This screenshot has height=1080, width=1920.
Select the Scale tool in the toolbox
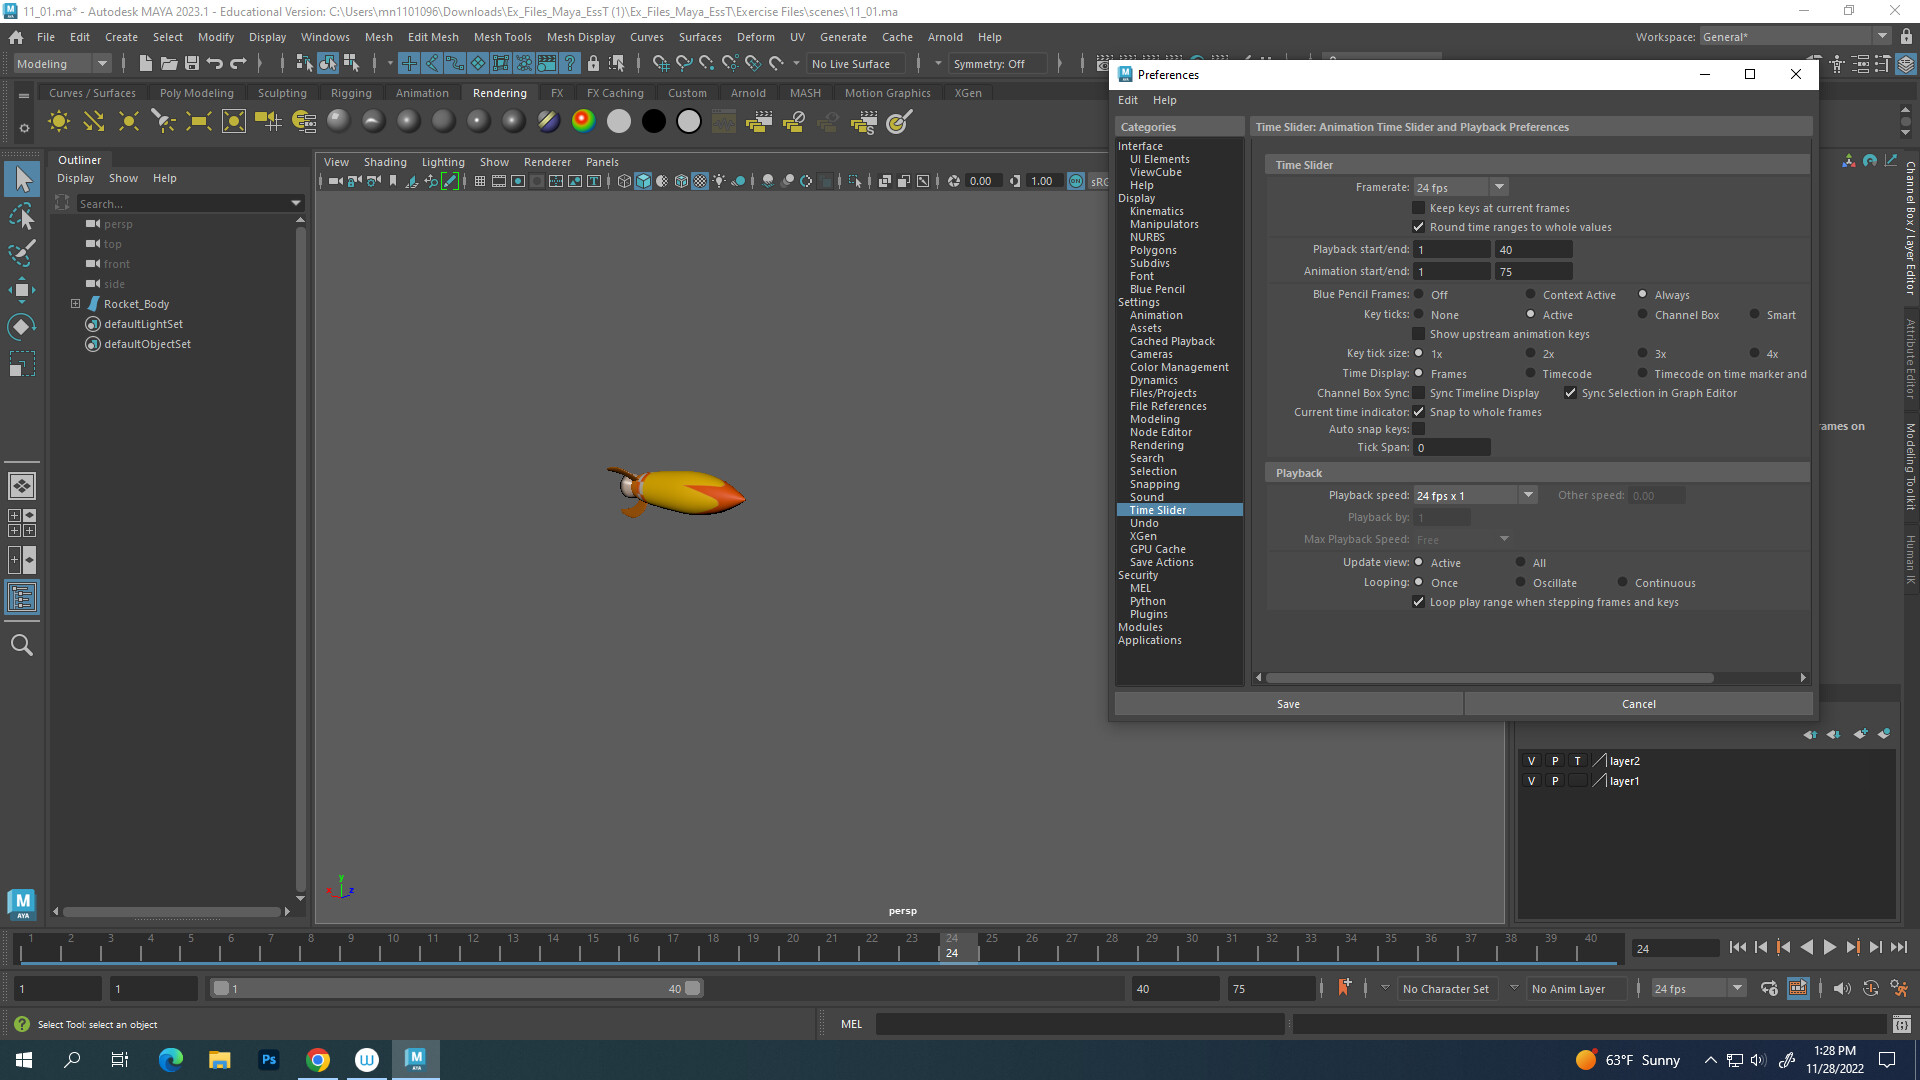pos(22,363)
